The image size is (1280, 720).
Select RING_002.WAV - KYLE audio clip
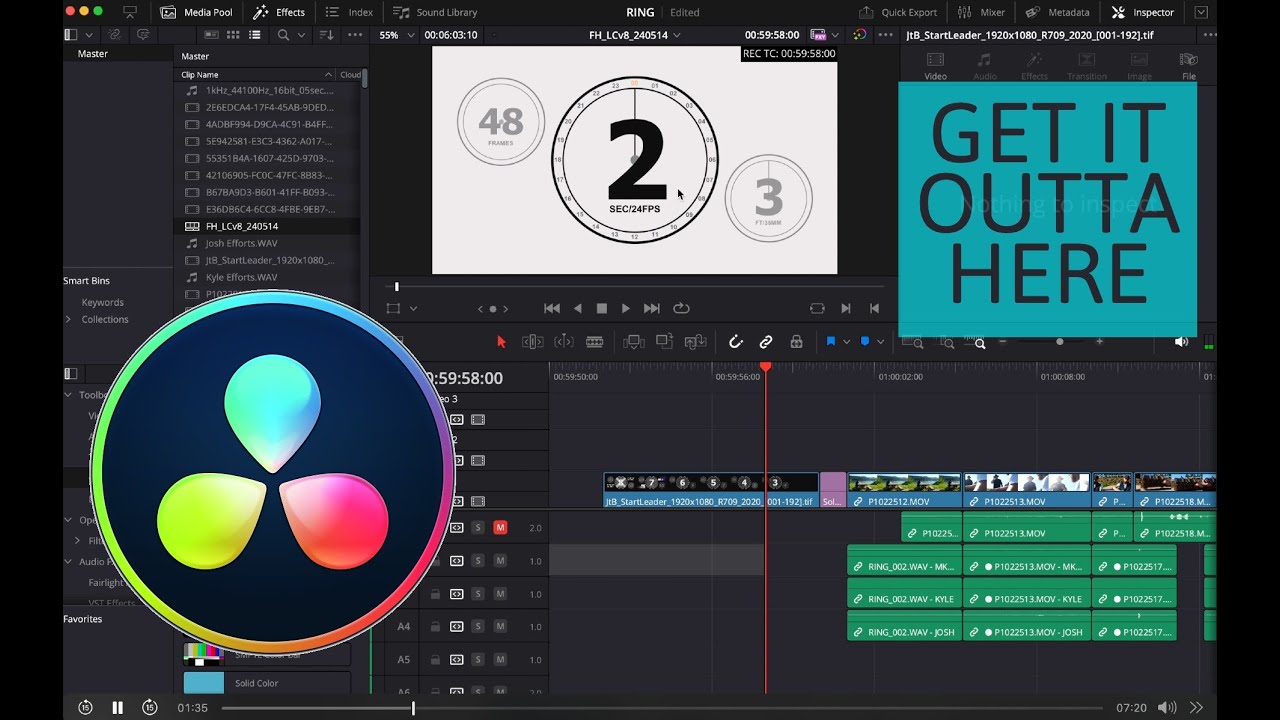tap(904, 593)
